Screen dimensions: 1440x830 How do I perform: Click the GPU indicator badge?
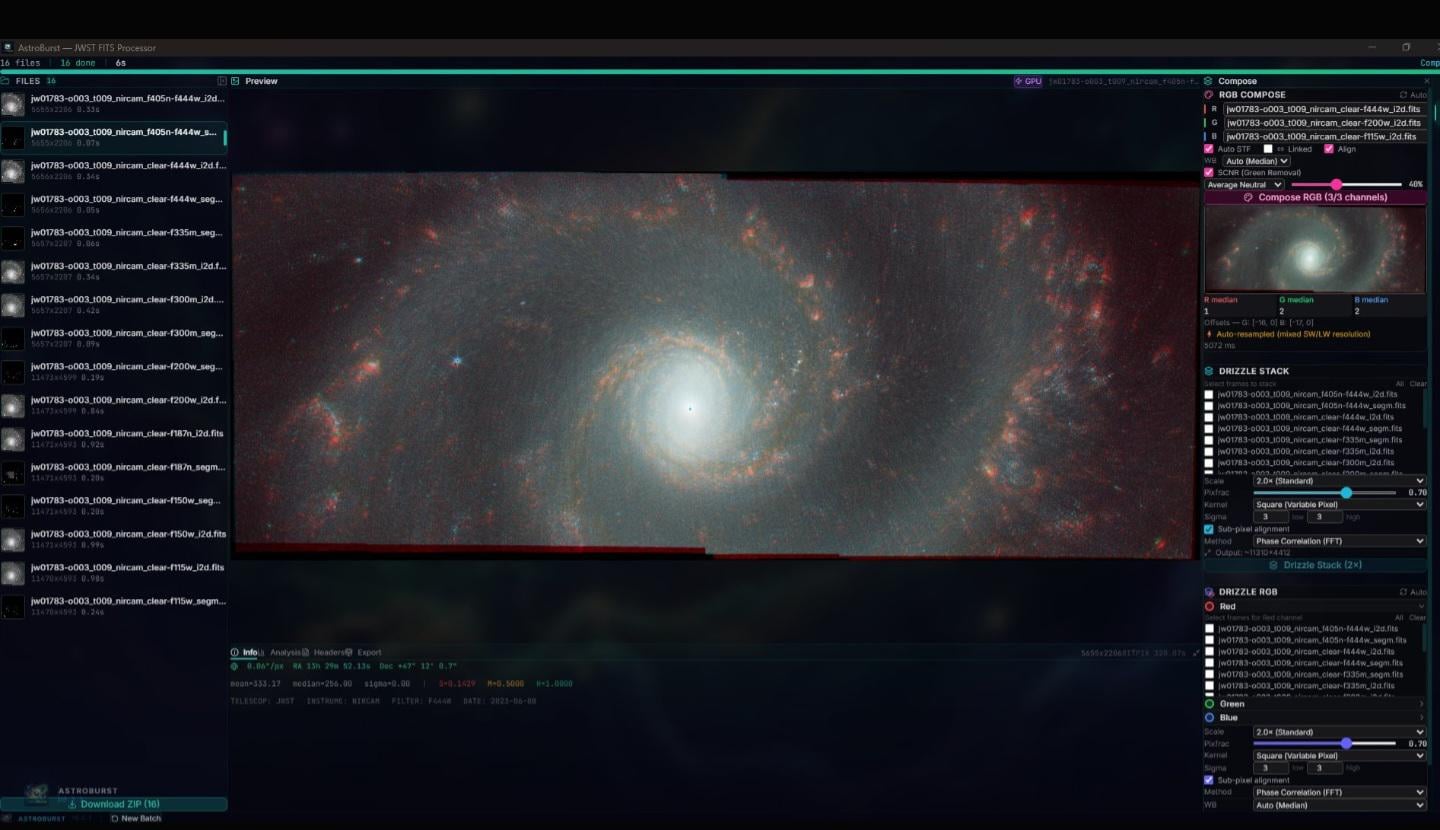point(1028,81)
